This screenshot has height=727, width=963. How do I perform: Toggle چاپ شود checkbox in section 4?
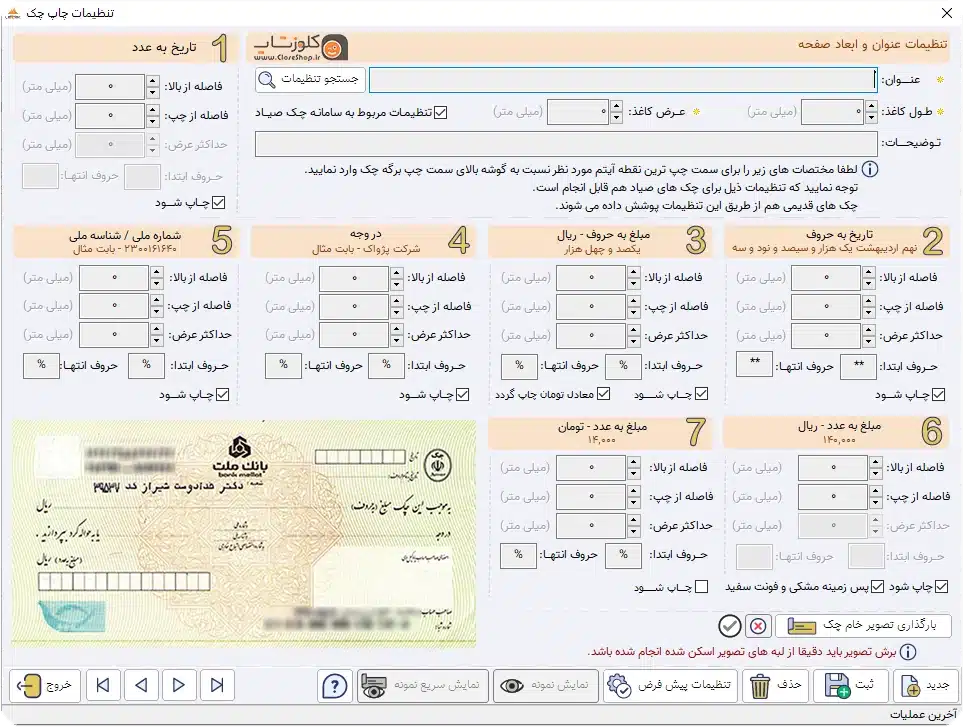click(462, 394)
